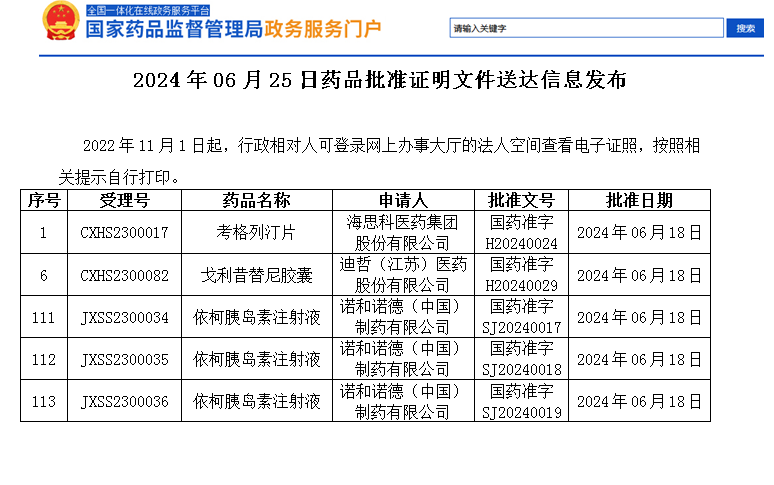Image resolution: width=774 pixels, height=485 pixels.
Task: Click approval number 国药准字 SJ20240018
Action: [521, 359]
